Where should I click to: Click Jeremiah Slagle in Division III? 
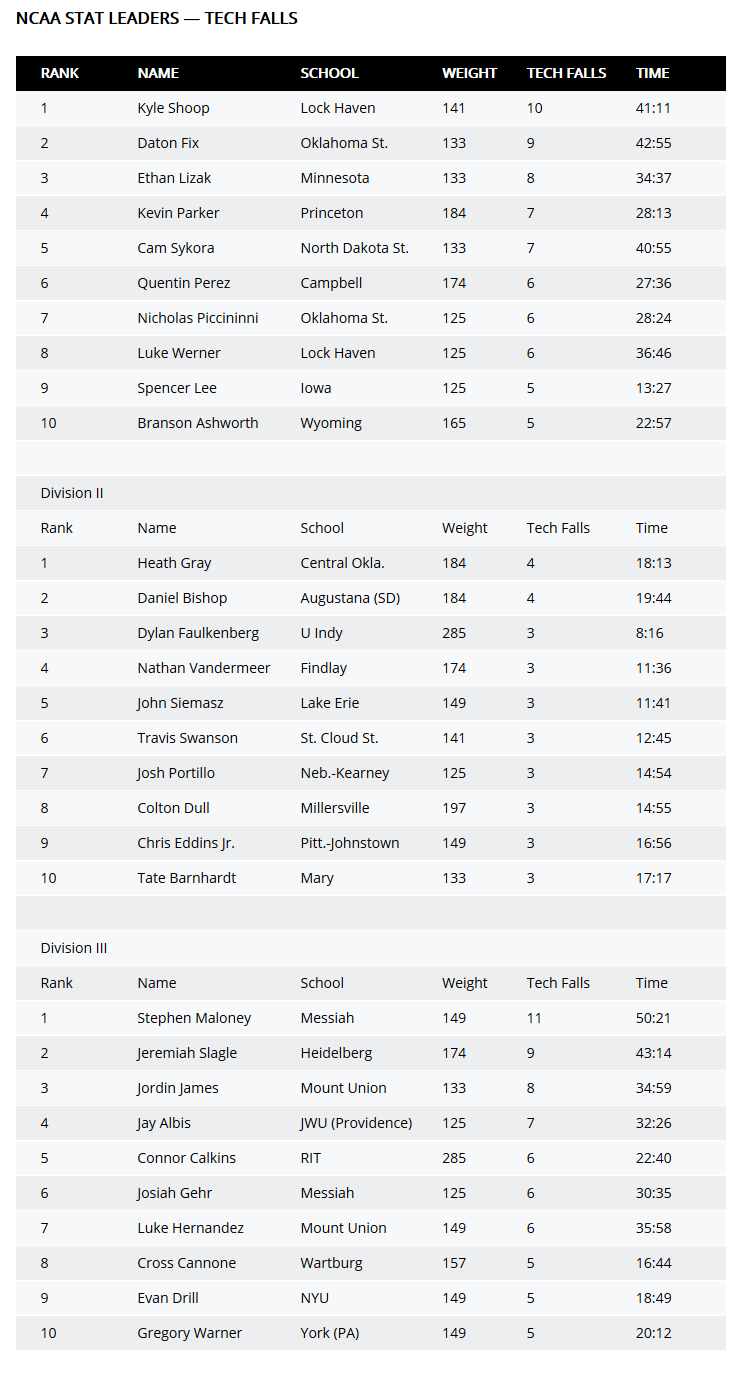click(187, 1053)
